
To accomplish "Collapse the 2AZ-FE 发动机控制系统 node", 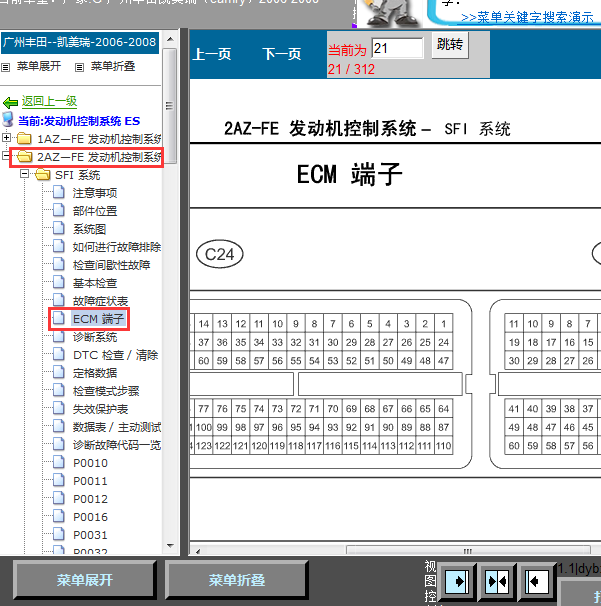I will click(x=5, y=156).
